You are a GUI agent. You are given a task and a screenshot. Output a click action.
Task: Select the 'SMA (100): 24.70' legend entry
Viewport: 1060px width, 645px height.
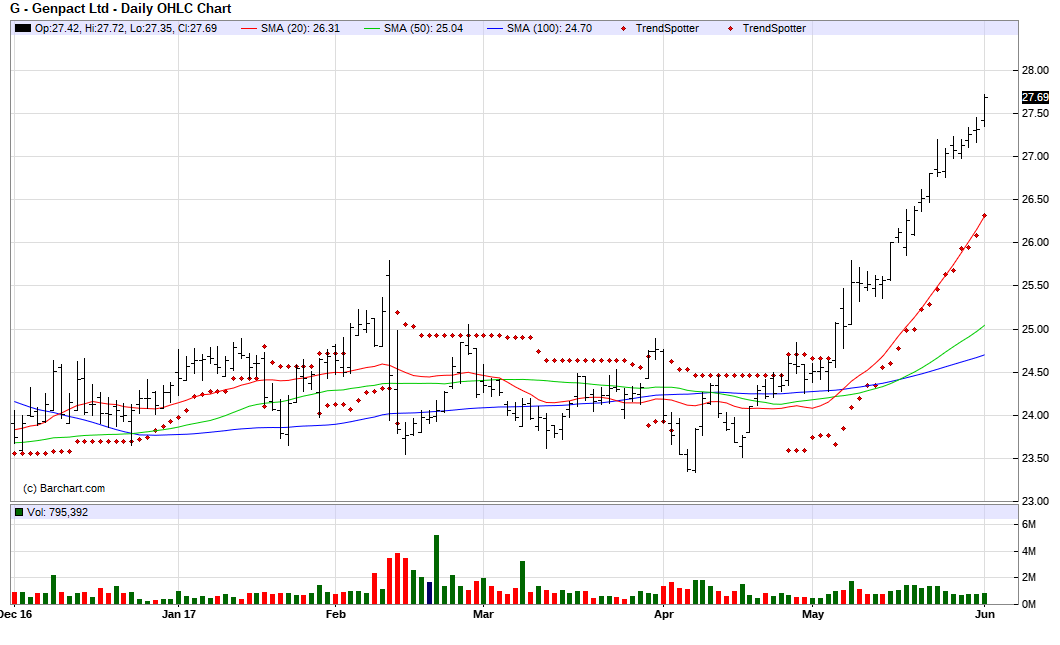pos(549,28)
